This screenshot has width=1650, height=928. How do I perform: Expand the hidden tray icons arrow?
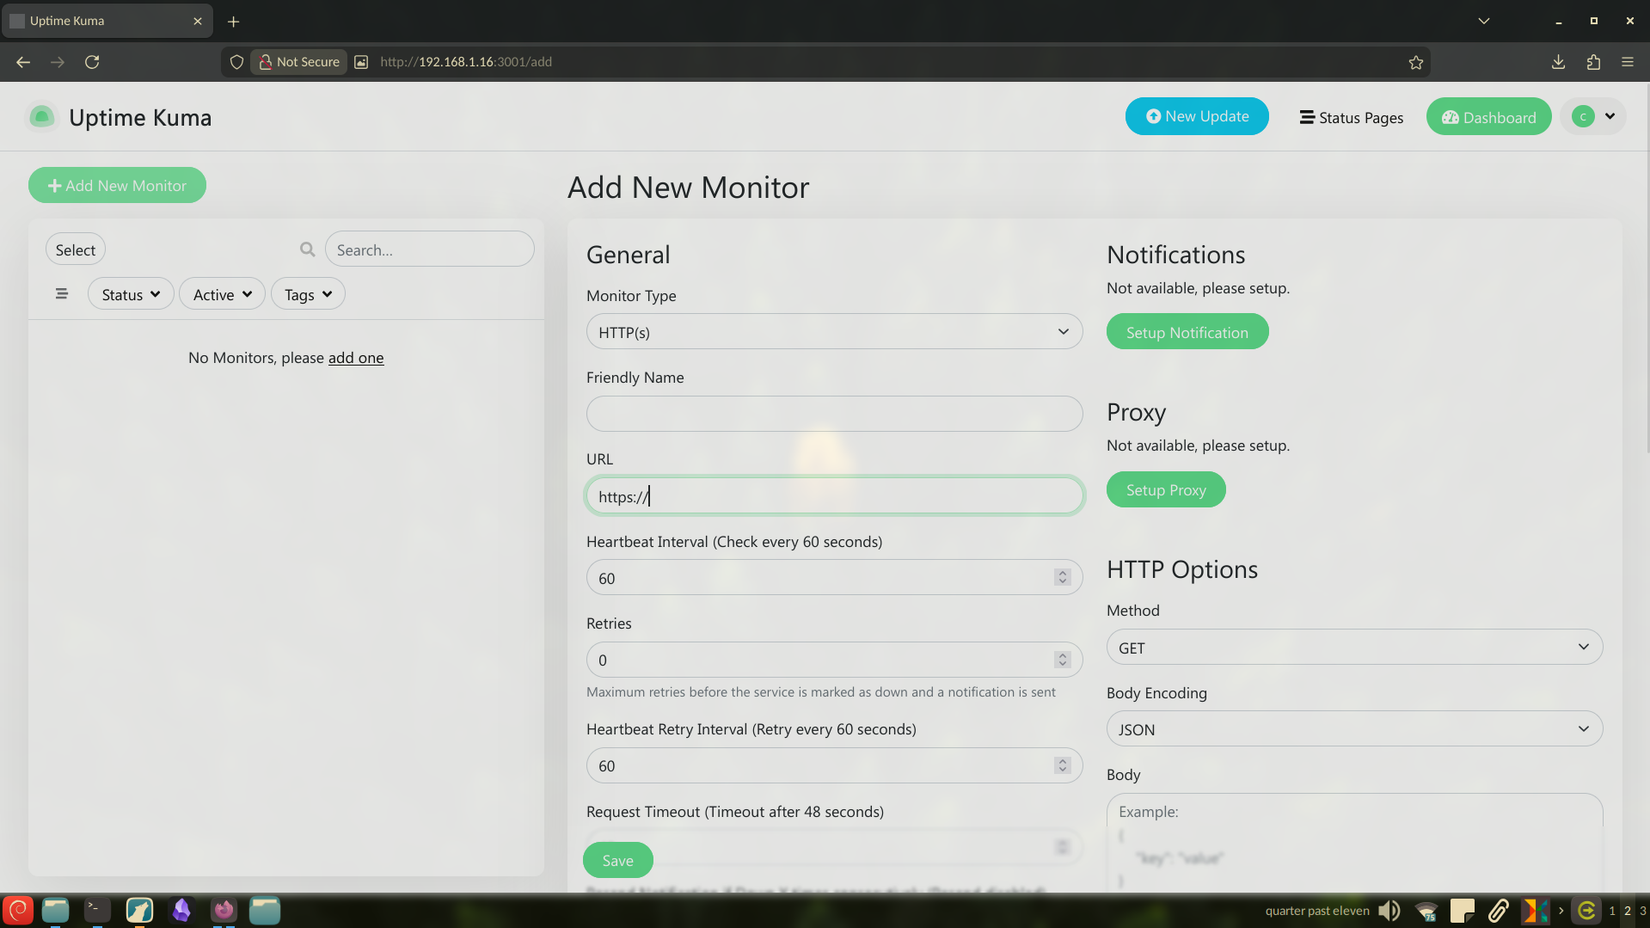(x=1561, y=910)
